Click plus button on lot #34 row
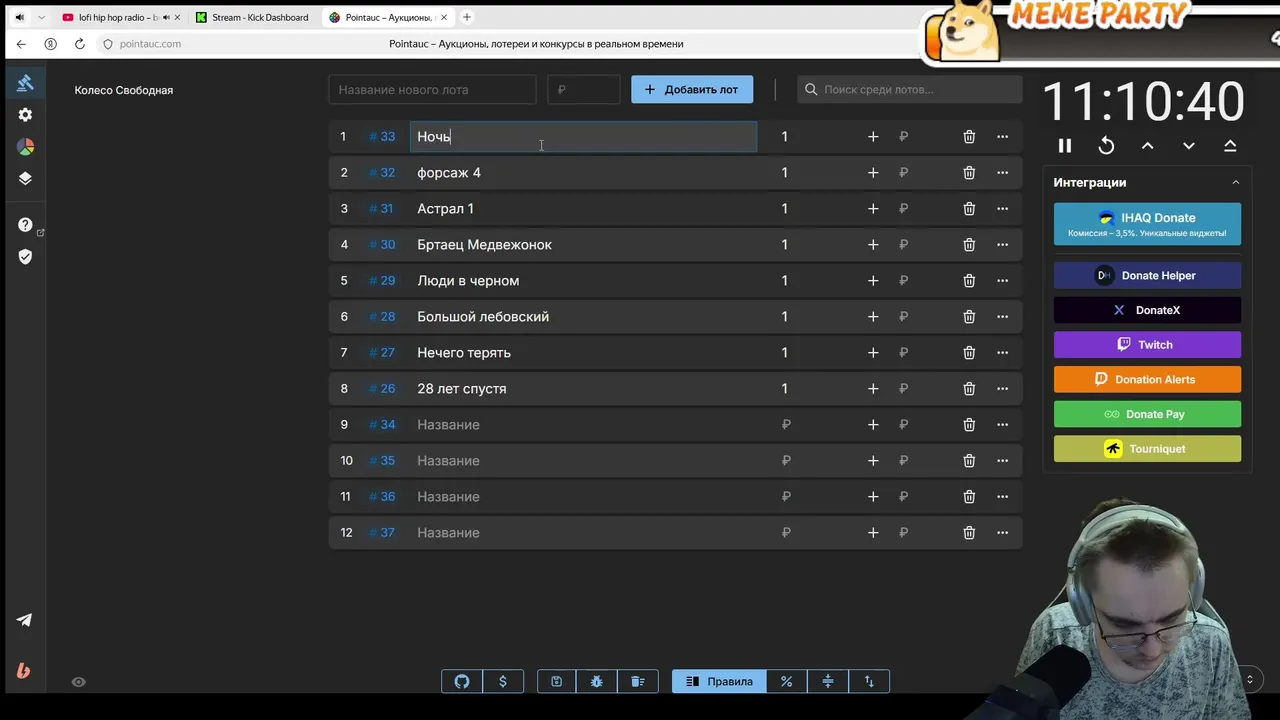Image resolution: width=1280 pixels, height=720 pixels. coord(873,425)
